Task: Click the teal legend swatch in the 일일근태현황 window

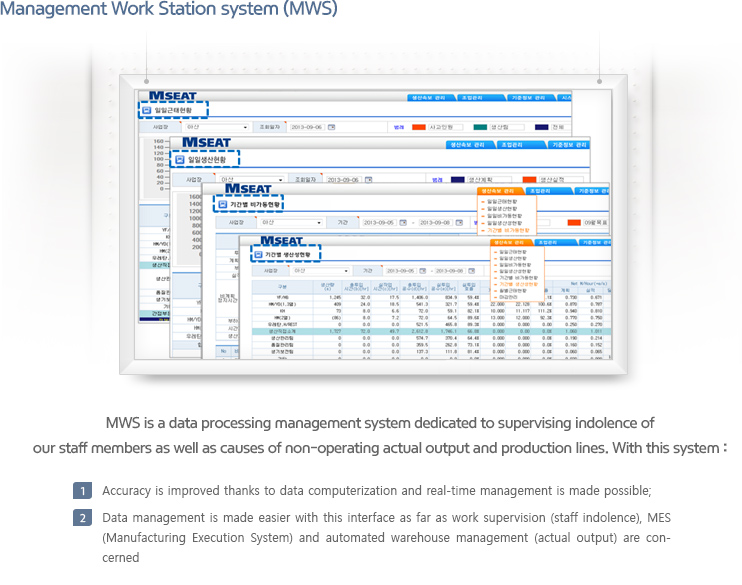Action: pyautogui.click(x=480, y=127)
